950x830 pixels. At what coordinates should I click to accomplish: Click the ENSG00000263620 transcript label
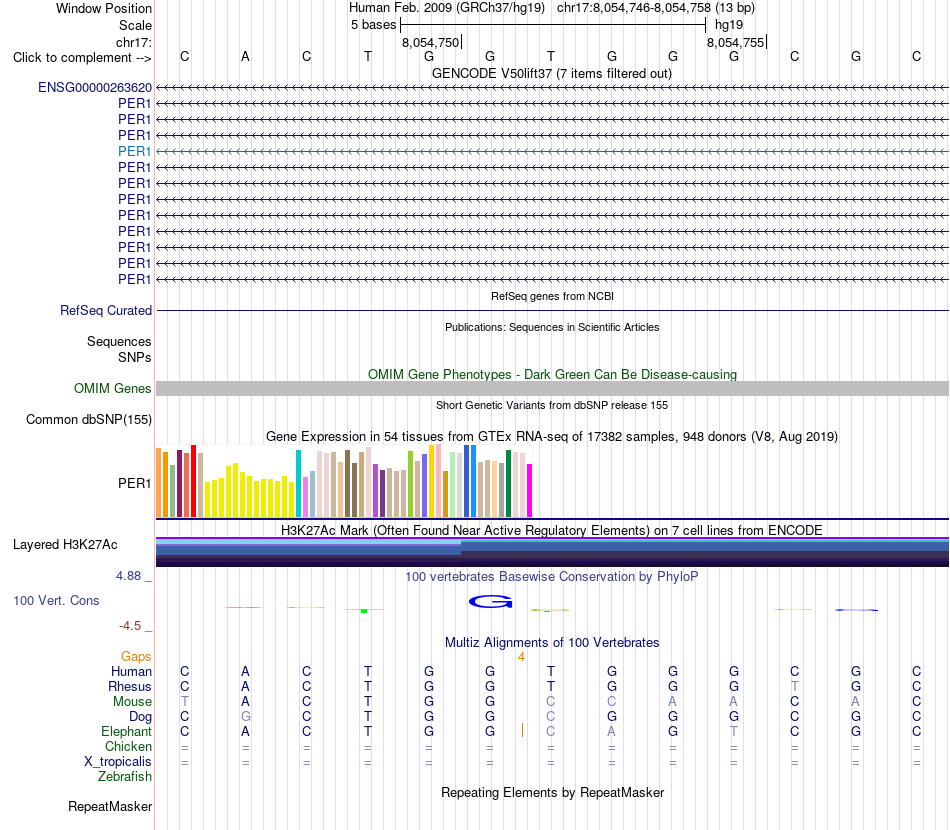[95, 87]
